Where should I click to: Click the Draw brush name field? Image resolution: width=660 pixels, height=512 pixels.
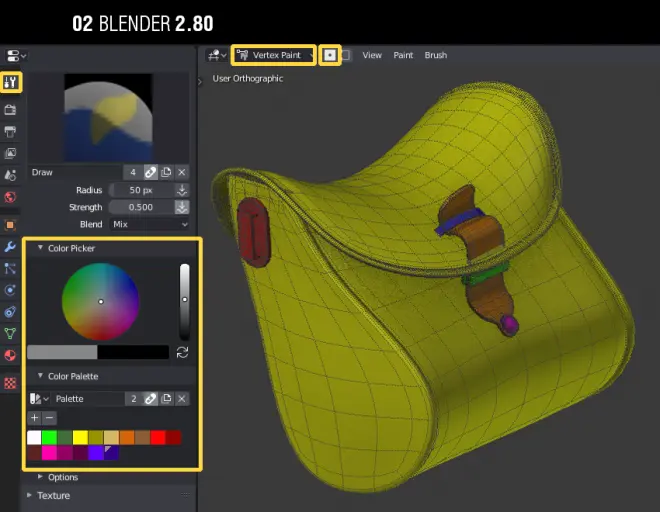76,172
